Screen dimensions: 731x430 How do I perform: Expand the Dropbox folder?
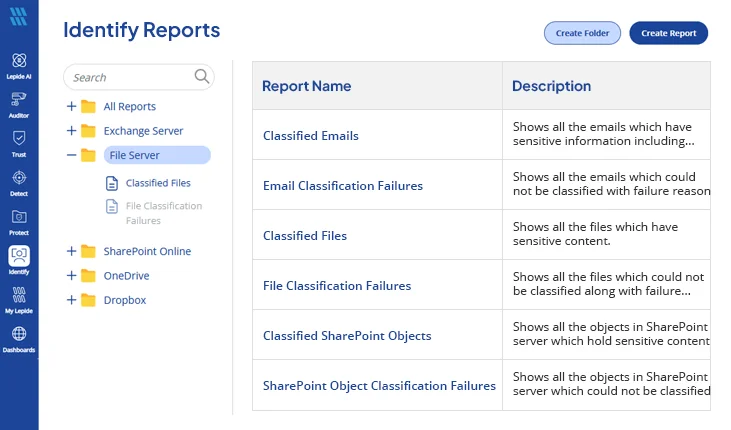71,299
